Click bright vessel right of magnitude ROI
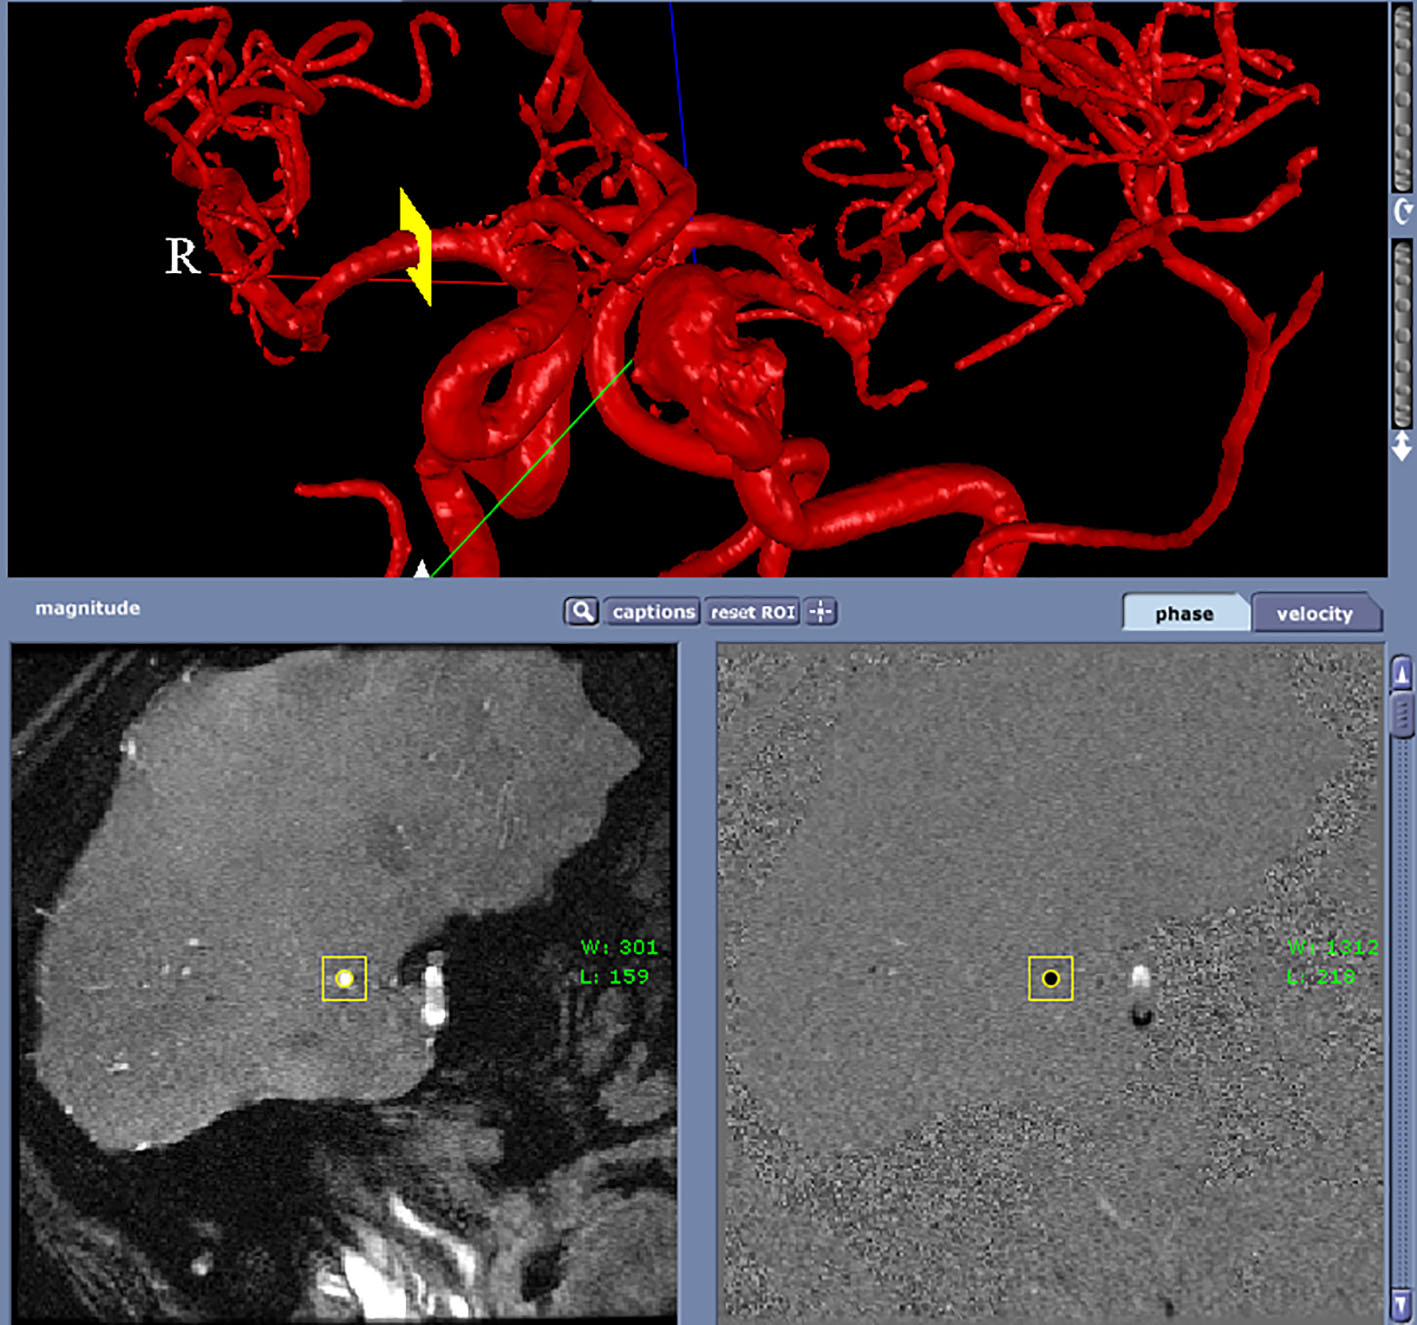 434,990
